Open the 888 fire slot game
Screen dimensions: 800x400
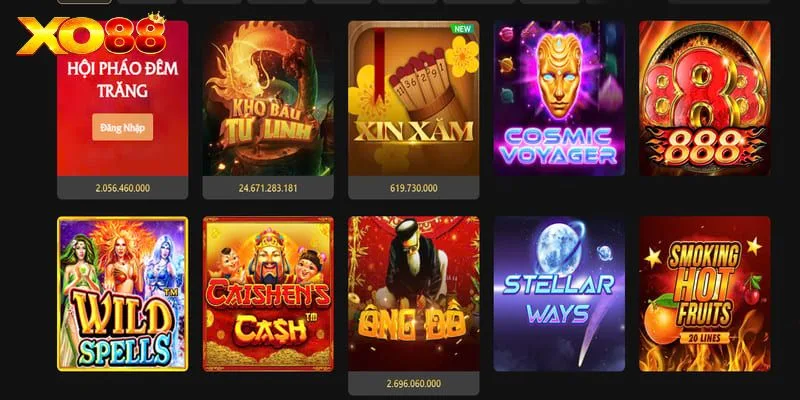pyautogui.click(x=705, y=98)
